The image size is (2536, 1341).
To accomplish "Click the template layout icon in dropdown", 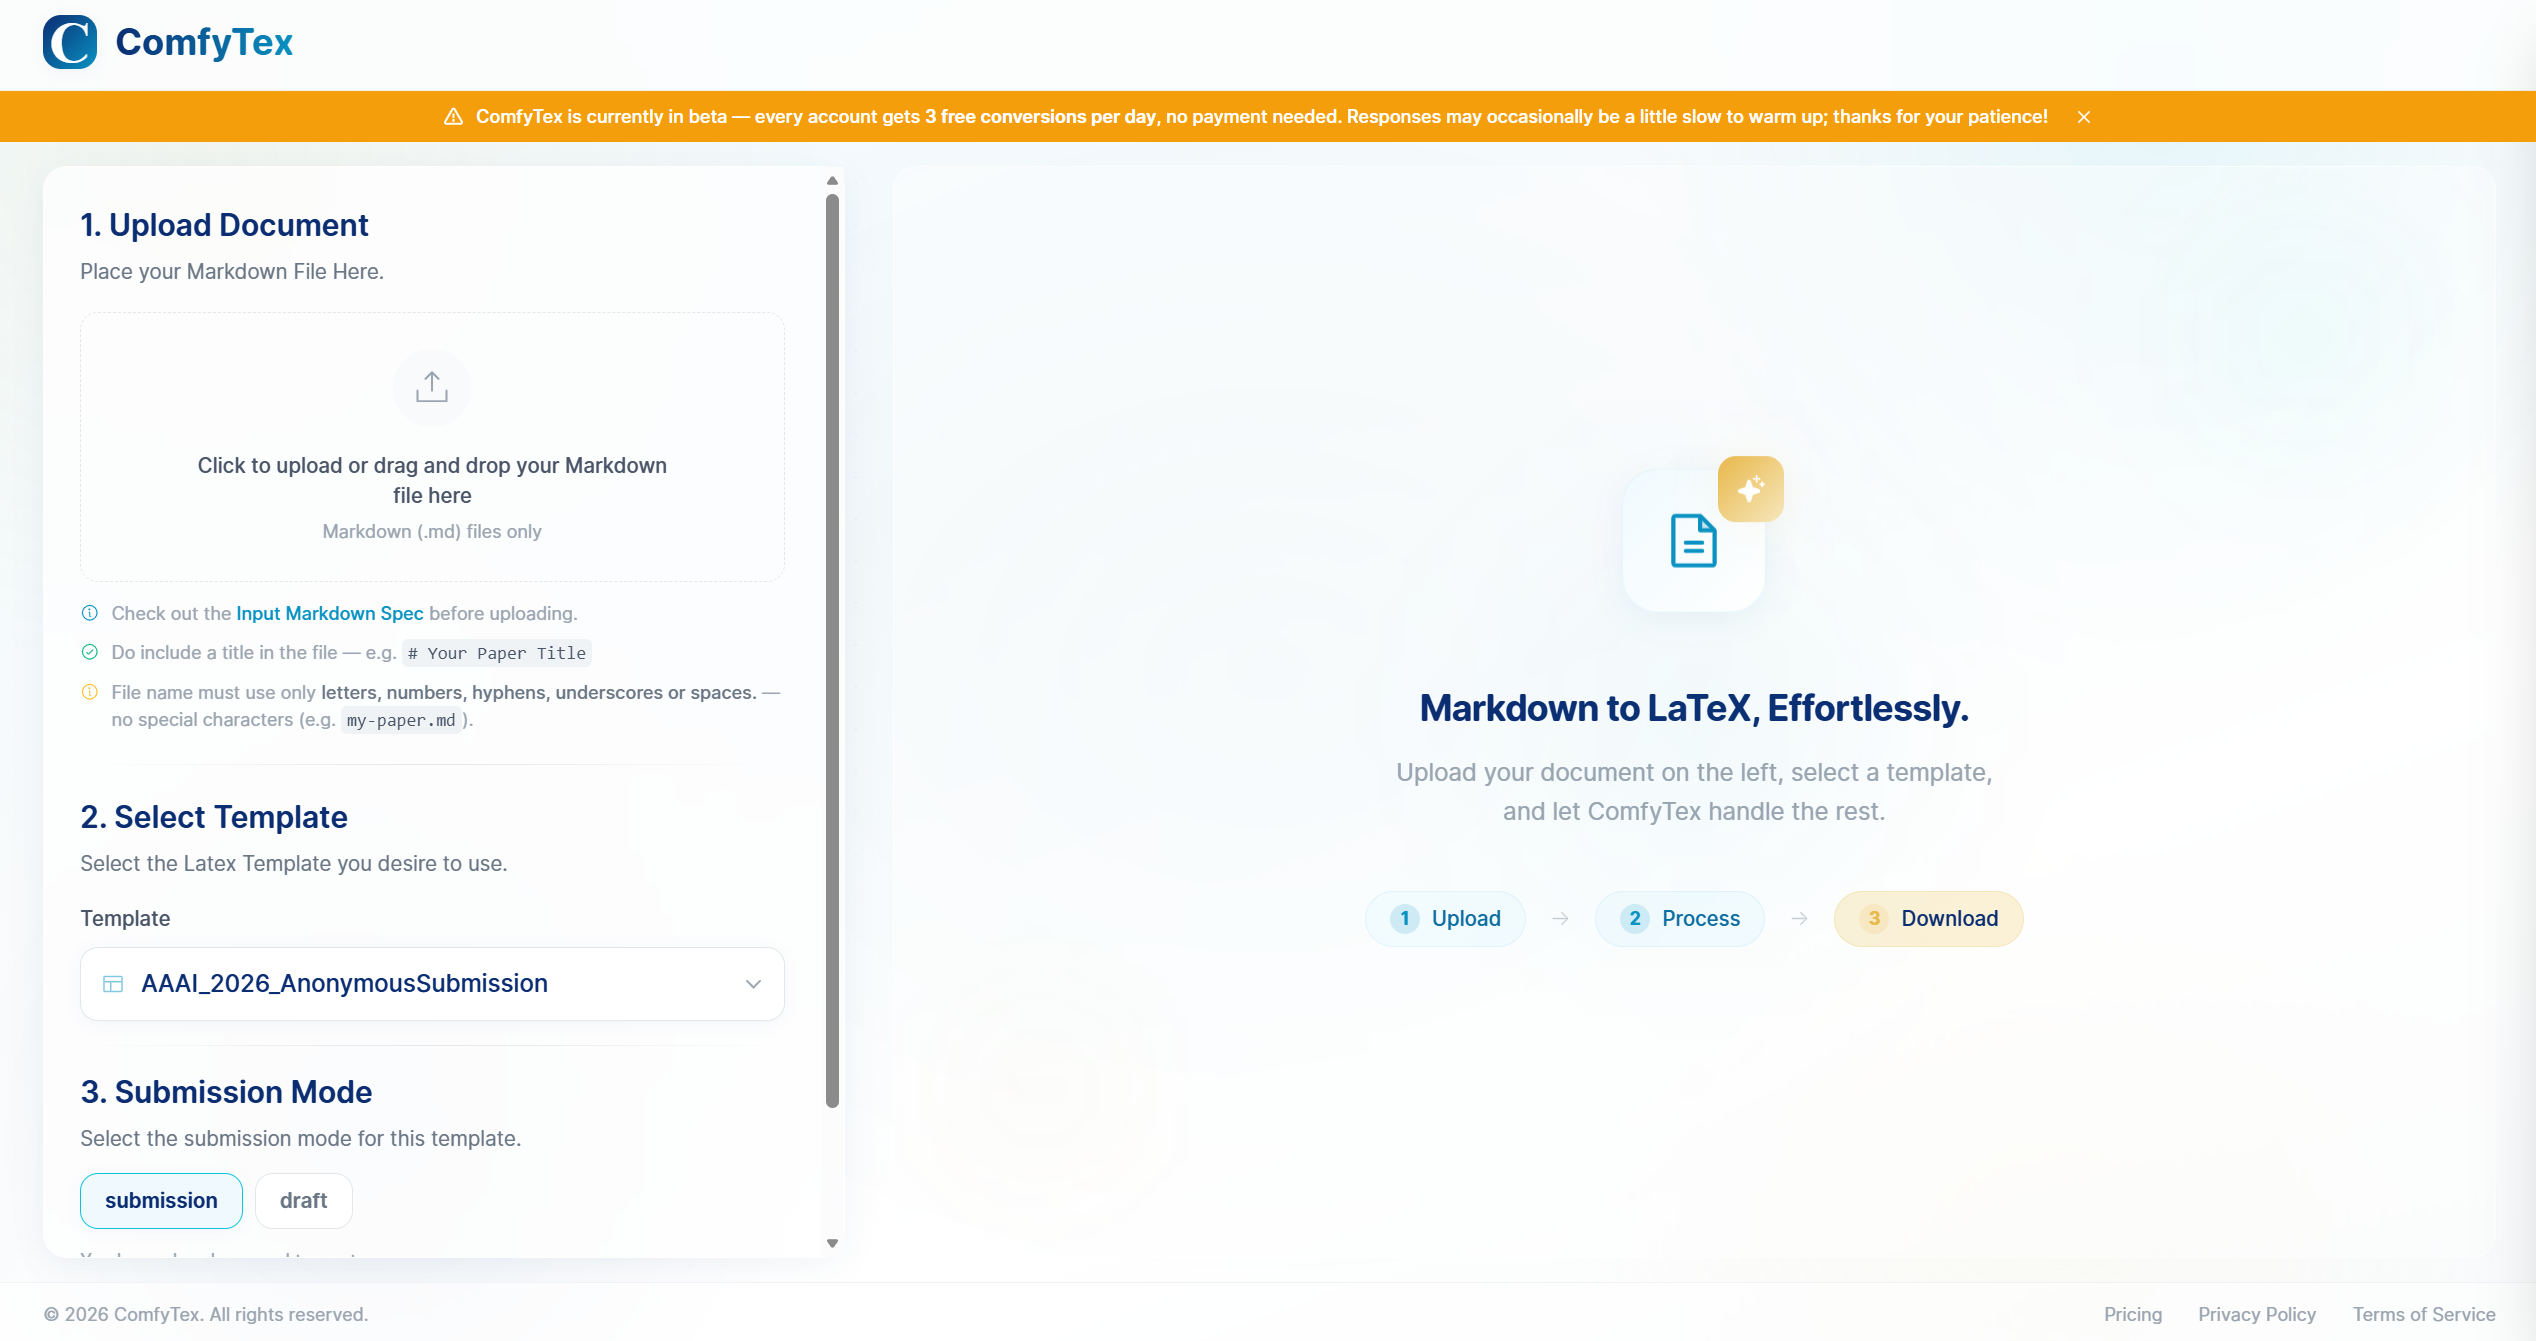I will (x=114, y=984).
